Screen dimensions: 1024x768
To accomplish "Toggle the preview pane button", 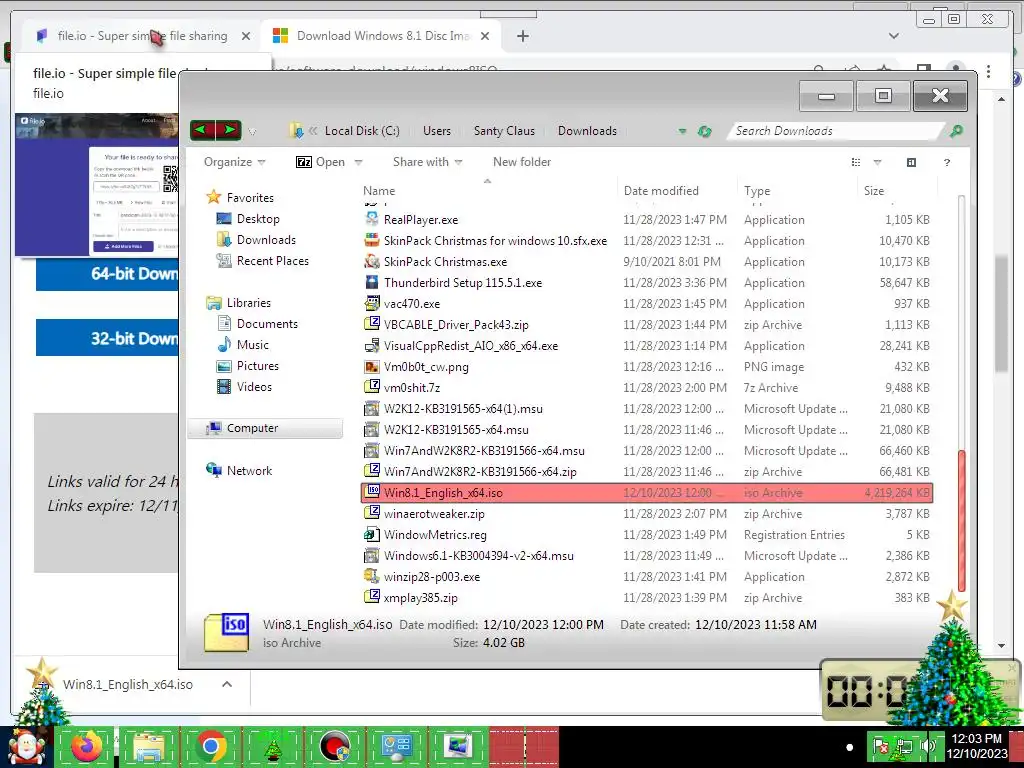I will (x=912, y=162).
